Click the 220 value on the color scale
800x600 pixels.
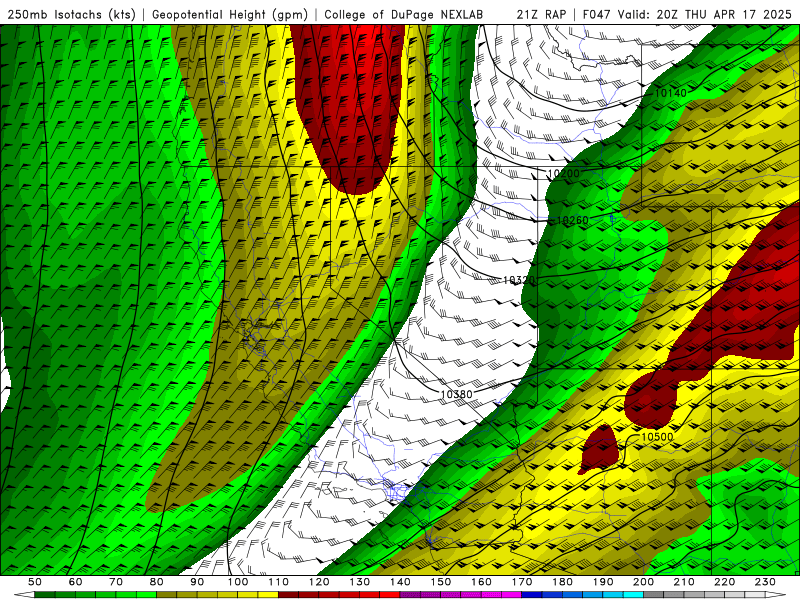724,582
